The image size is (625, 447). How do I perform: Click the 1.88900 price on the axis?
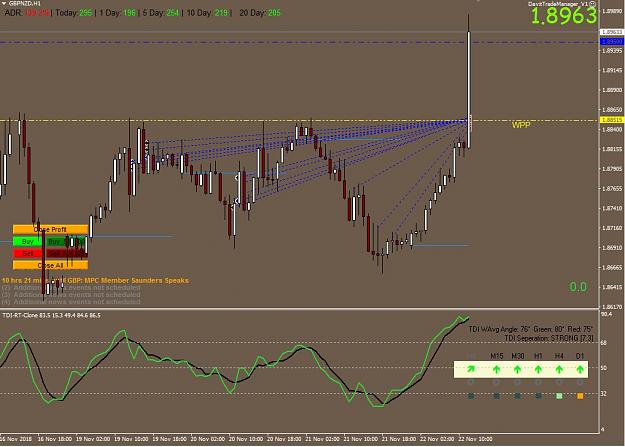(612, 90)
